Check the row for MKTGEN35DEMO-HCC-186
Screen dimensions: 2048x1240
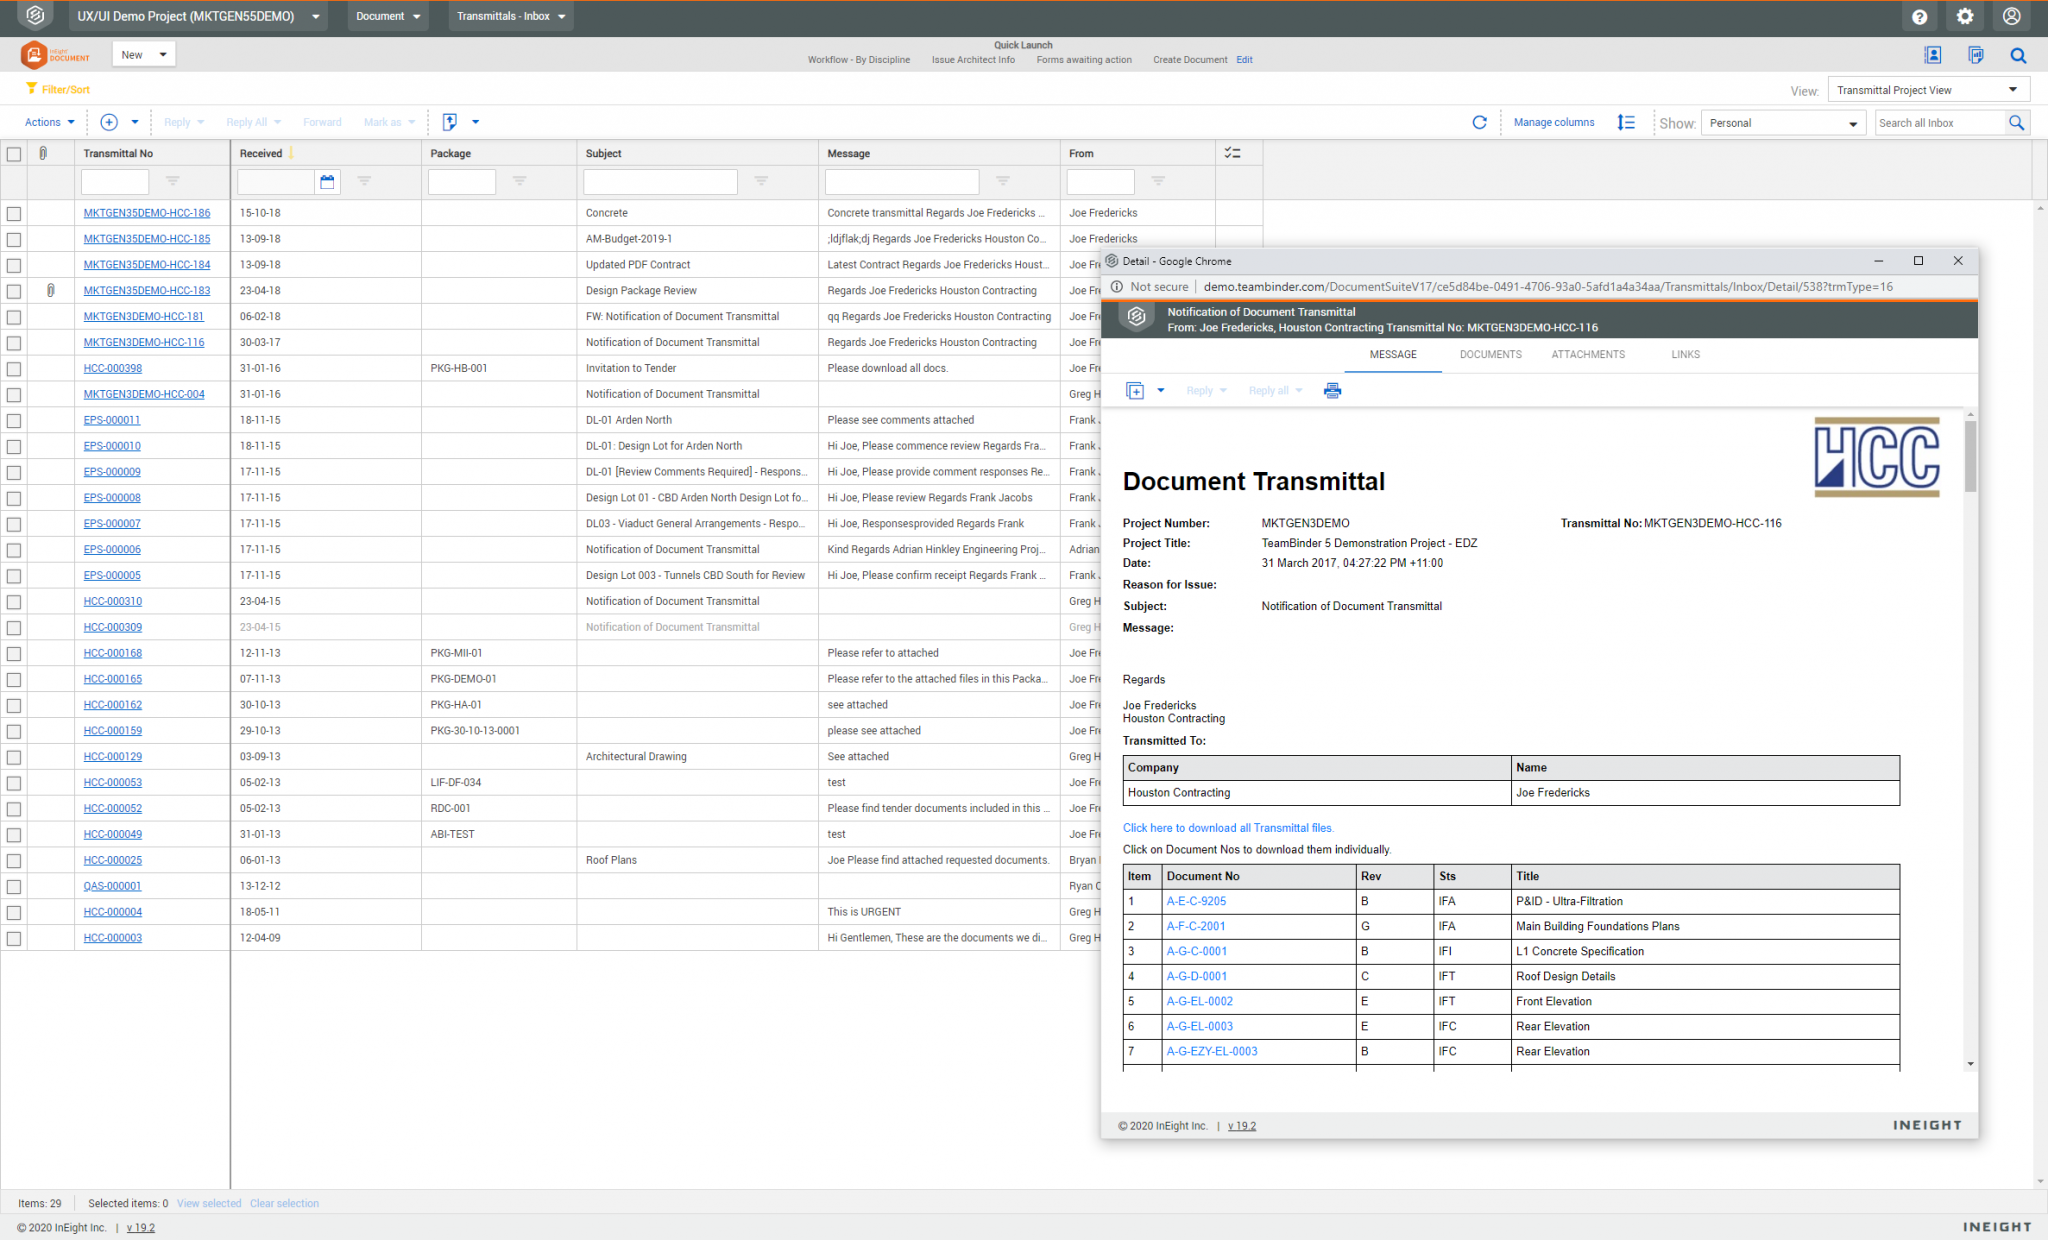(x=14, y=212)
